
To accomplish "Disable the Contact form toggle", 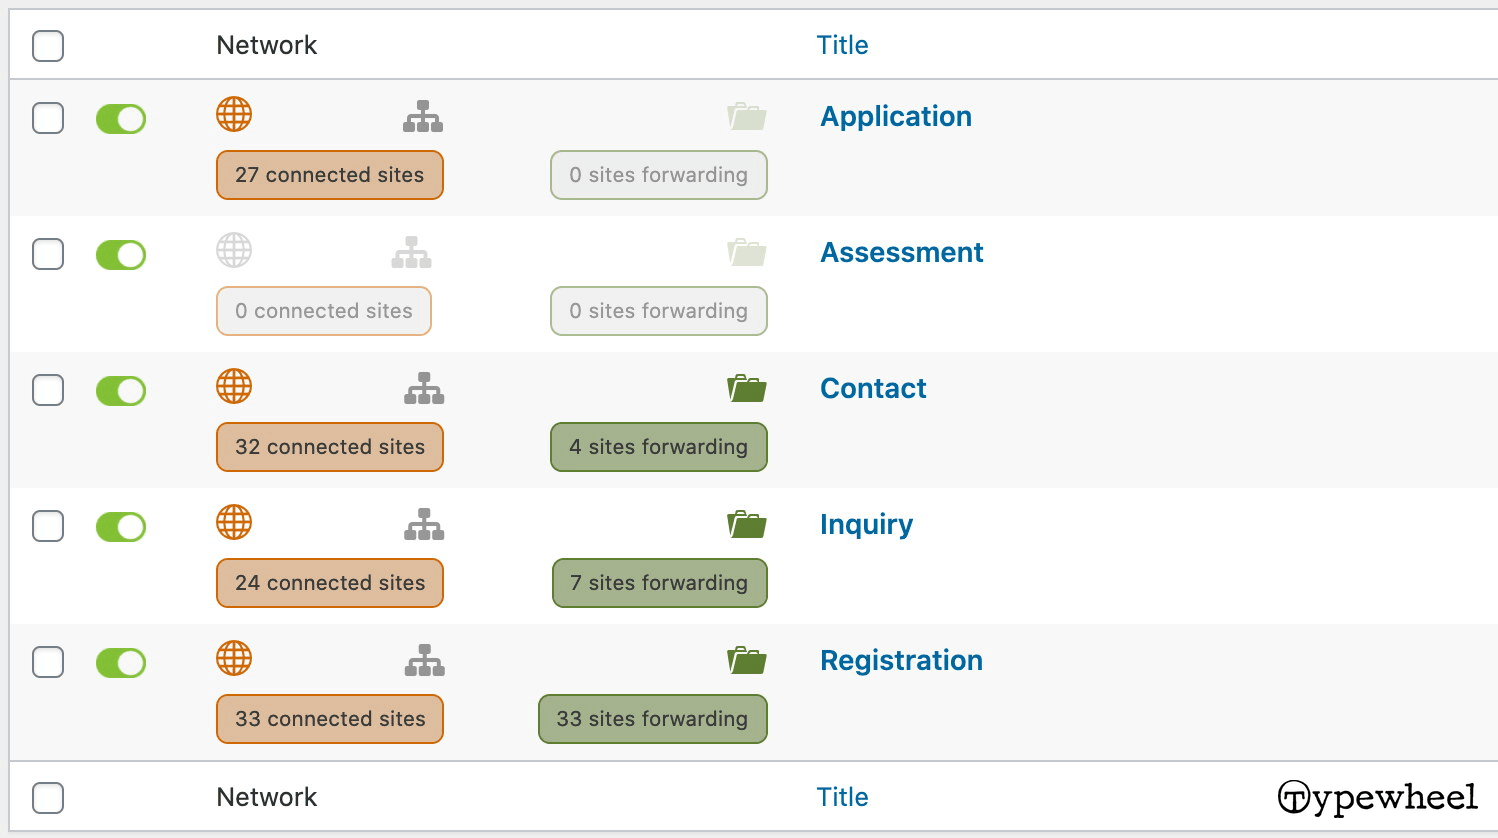I will tap(121, 391).
